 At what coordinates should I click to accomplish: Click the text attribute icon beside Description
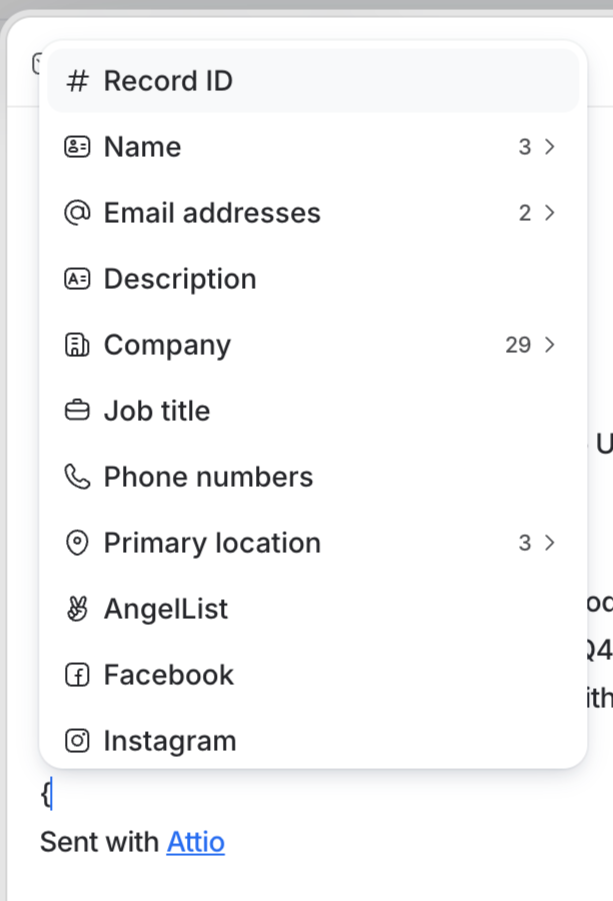[x=77, y=278]
